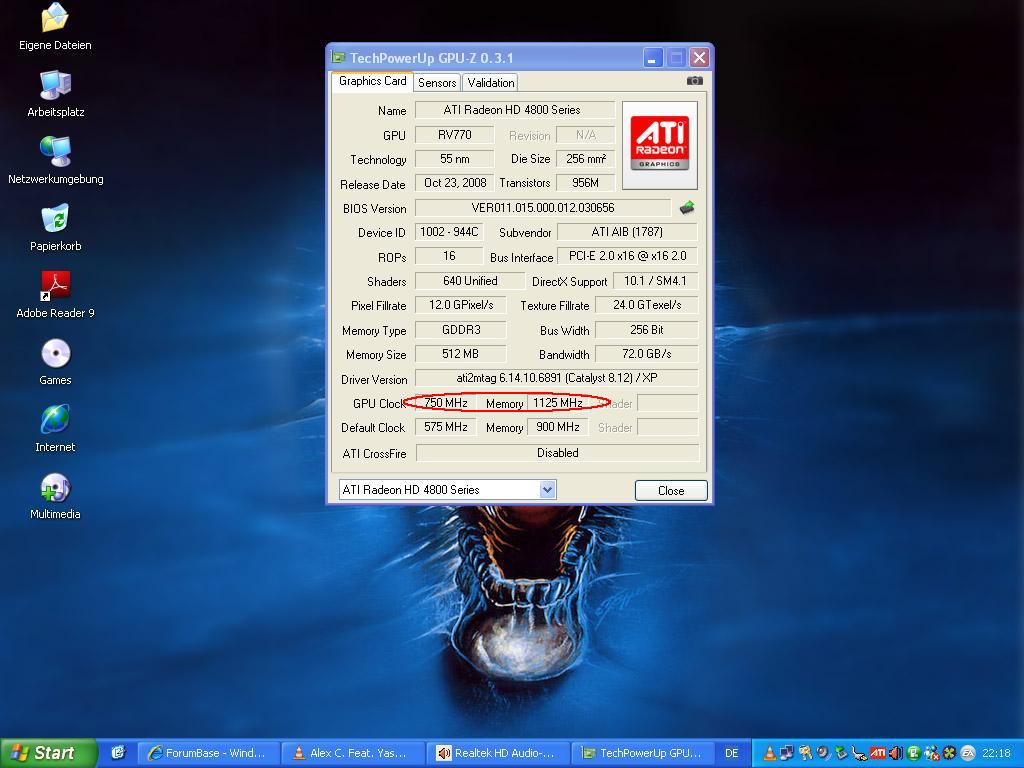Click the Texture Fillrate 24.0 GTexel/s field
Screen dimensions: 1024x768
pos(647,305)
